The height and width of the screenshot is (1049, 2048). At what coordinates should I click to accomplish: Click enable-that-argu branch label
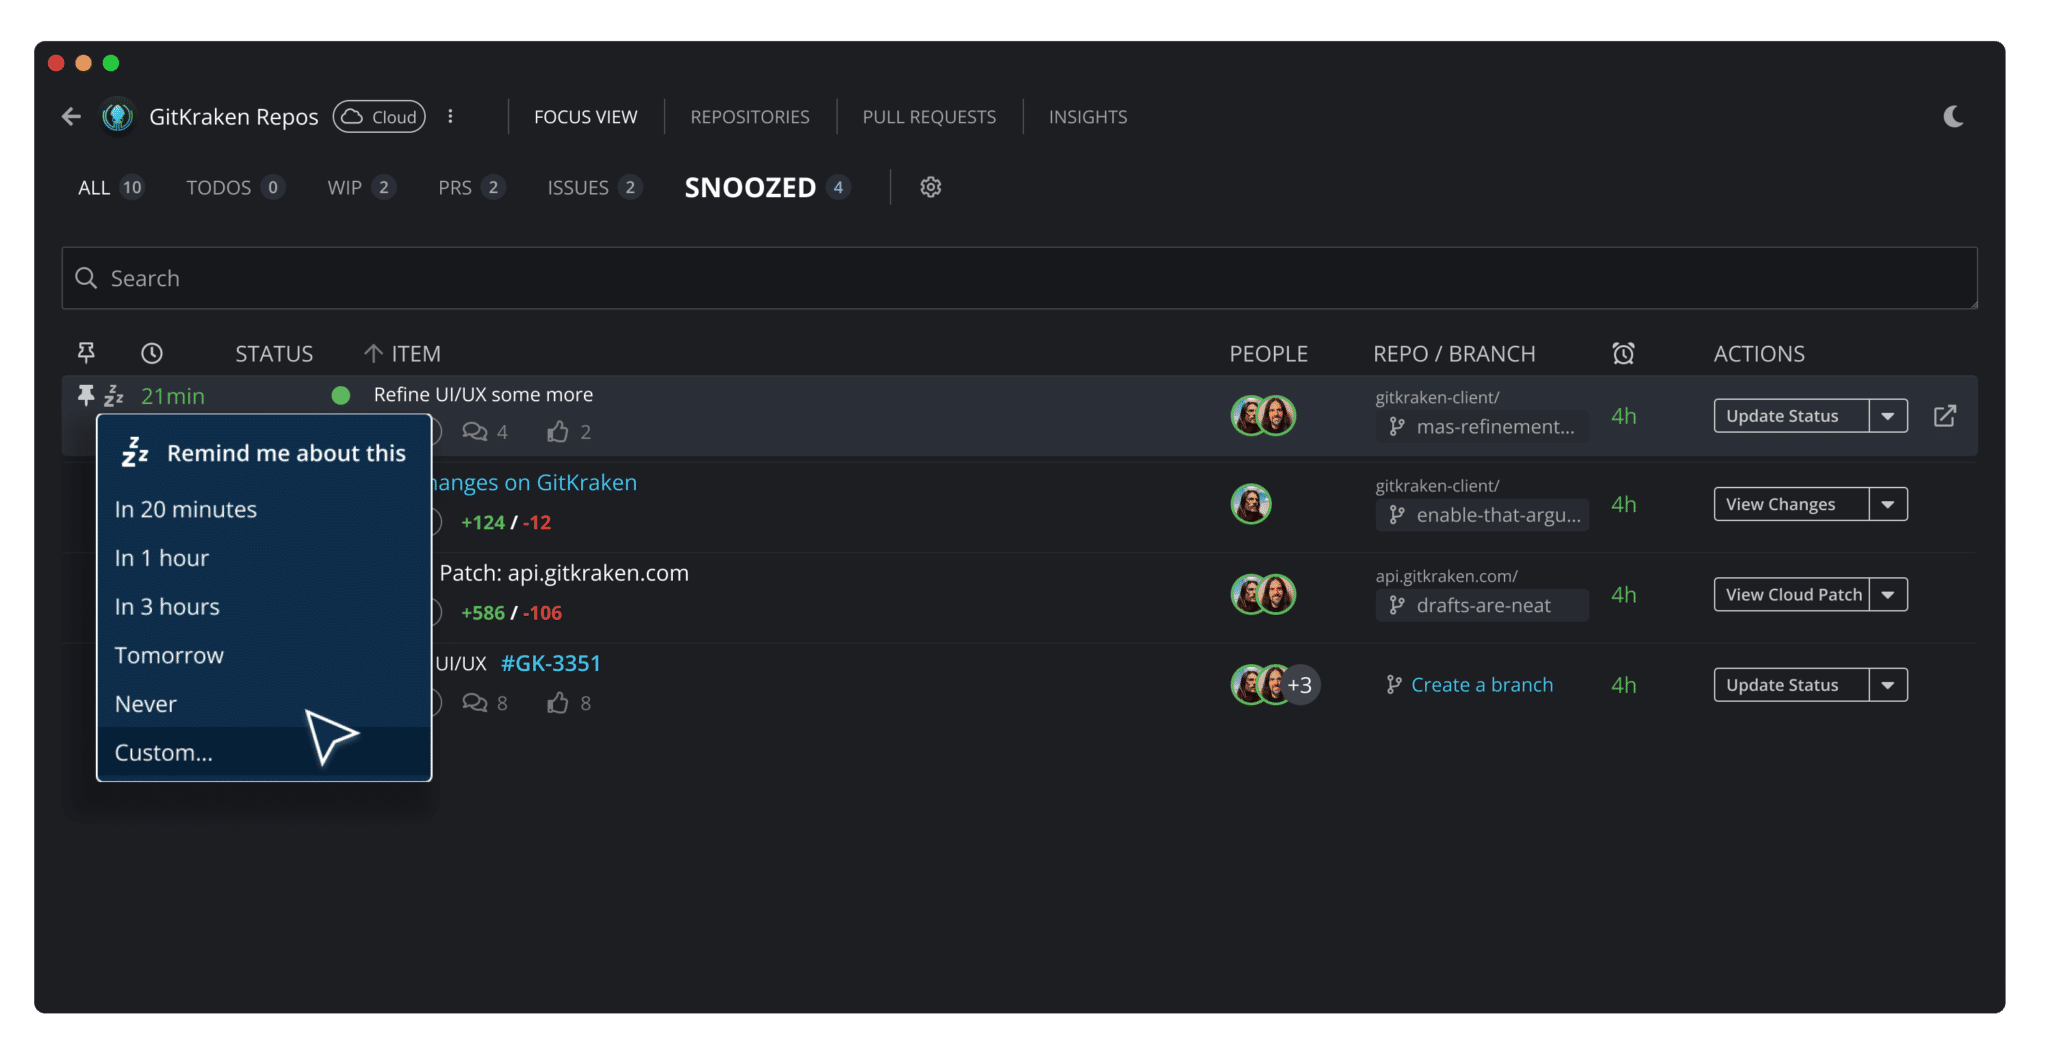pos(1482,515)
